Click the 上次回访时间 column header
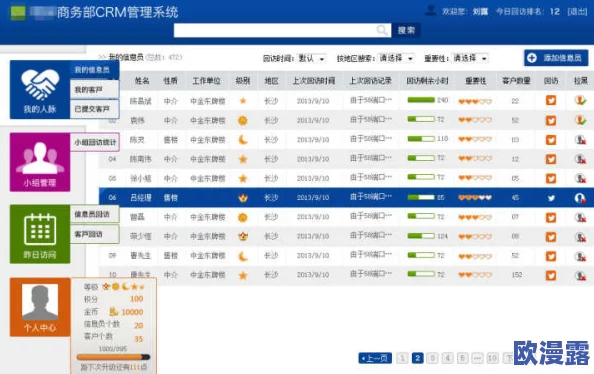This screenshot has width=594, height=374. [x=313, y=81]
